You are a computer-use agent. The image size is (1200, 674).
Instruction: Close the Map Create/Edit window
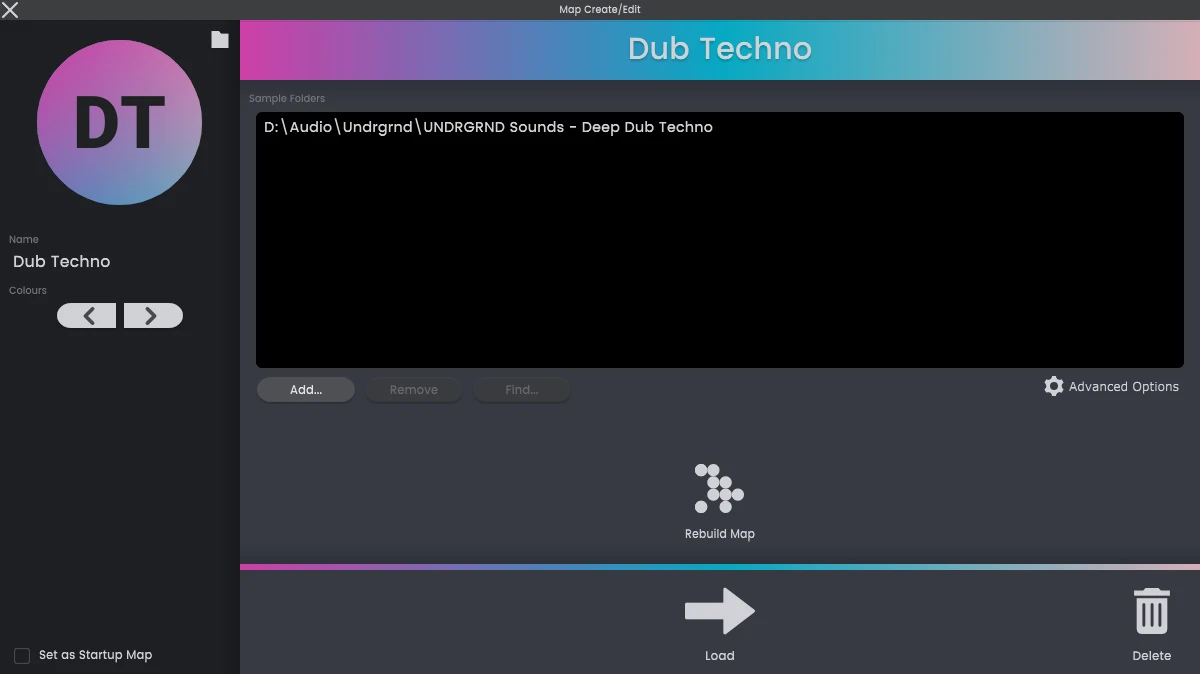coord(10,10)
